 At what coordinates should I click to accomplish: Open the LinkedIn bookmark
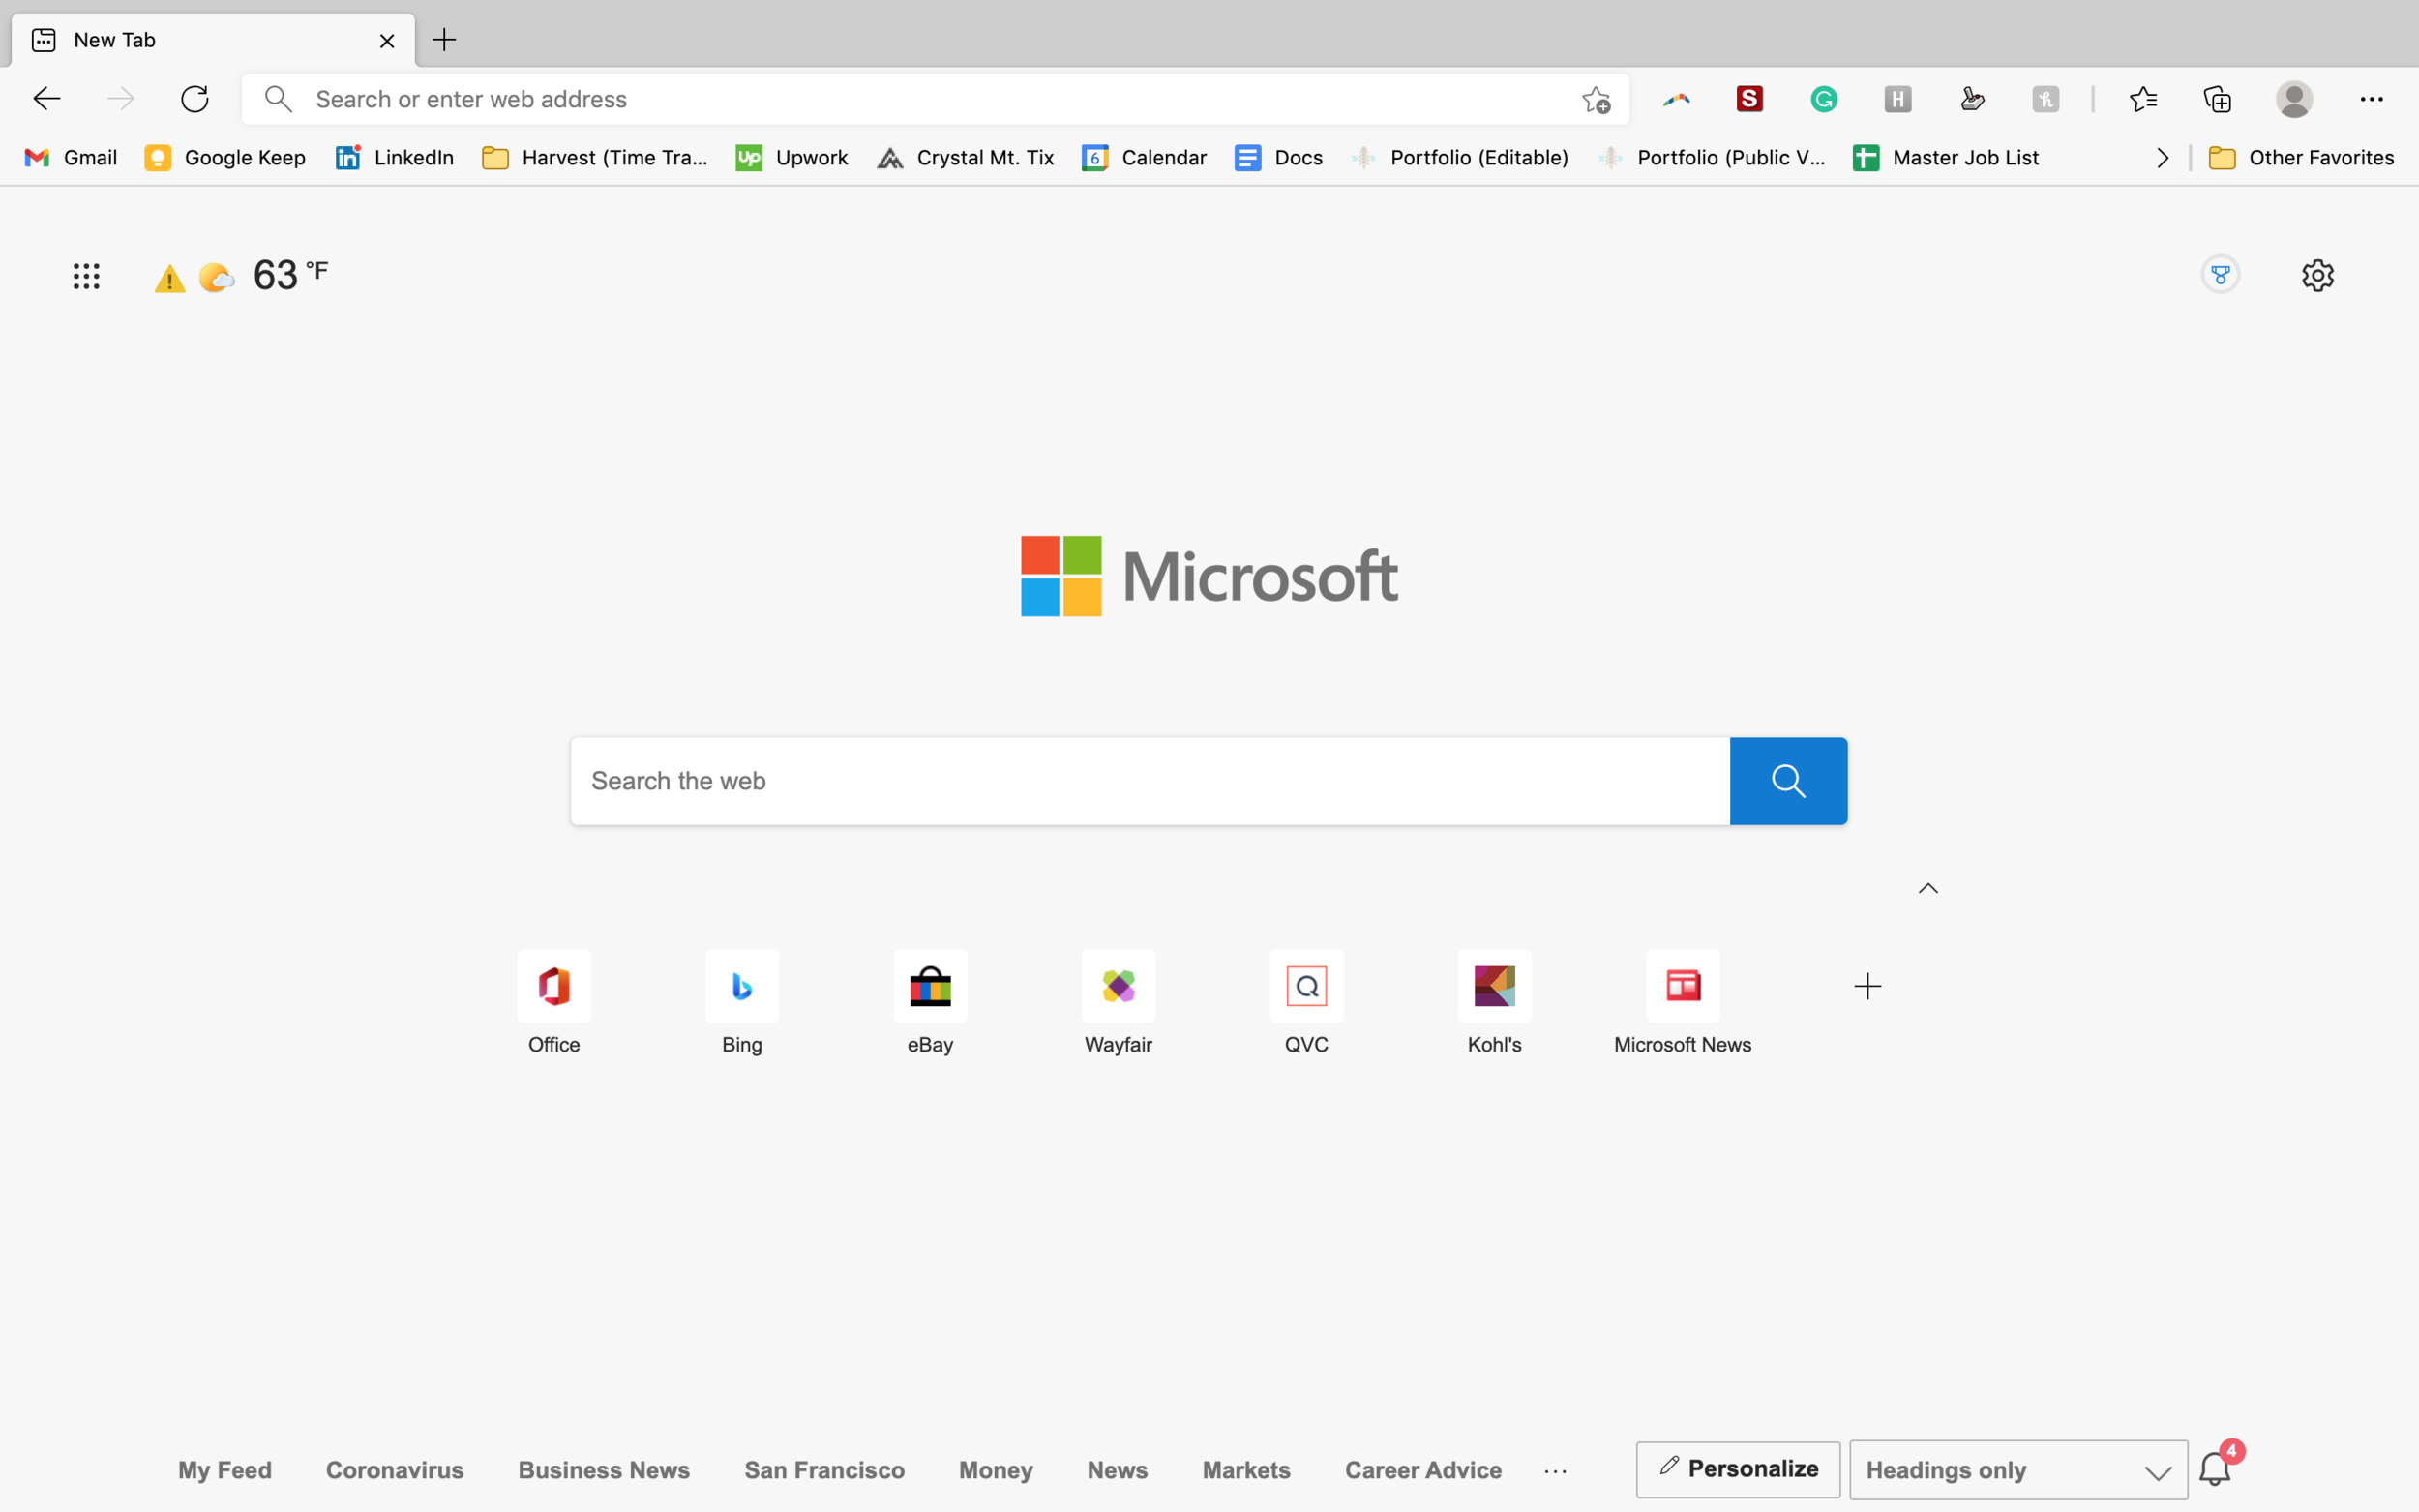click(394, 158)
